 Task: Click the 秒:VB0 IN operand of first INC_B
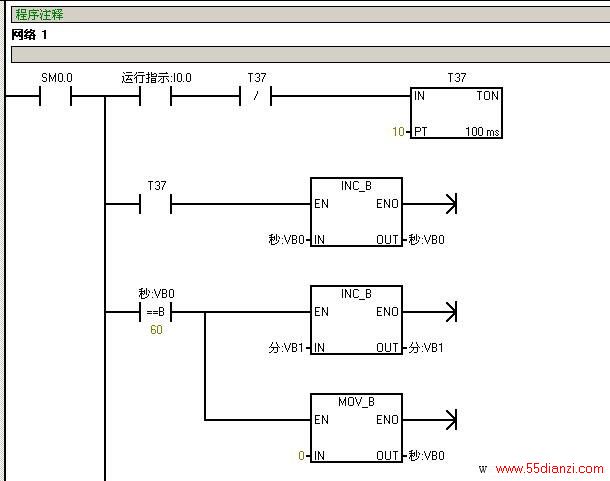286,240
